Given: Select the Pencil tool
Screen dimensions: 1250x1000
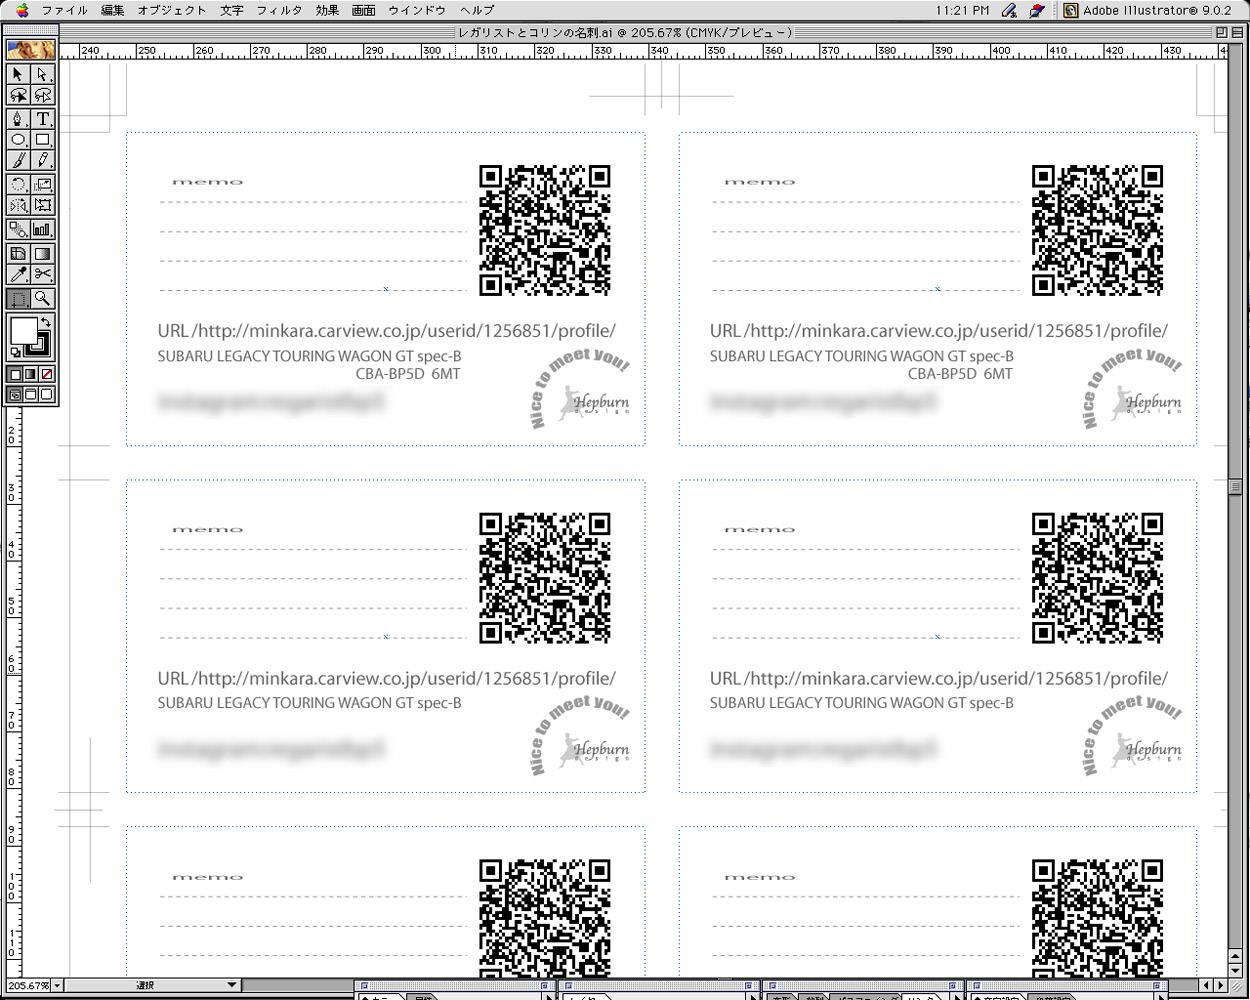Looking at the screenshot, I should [42, 160].
